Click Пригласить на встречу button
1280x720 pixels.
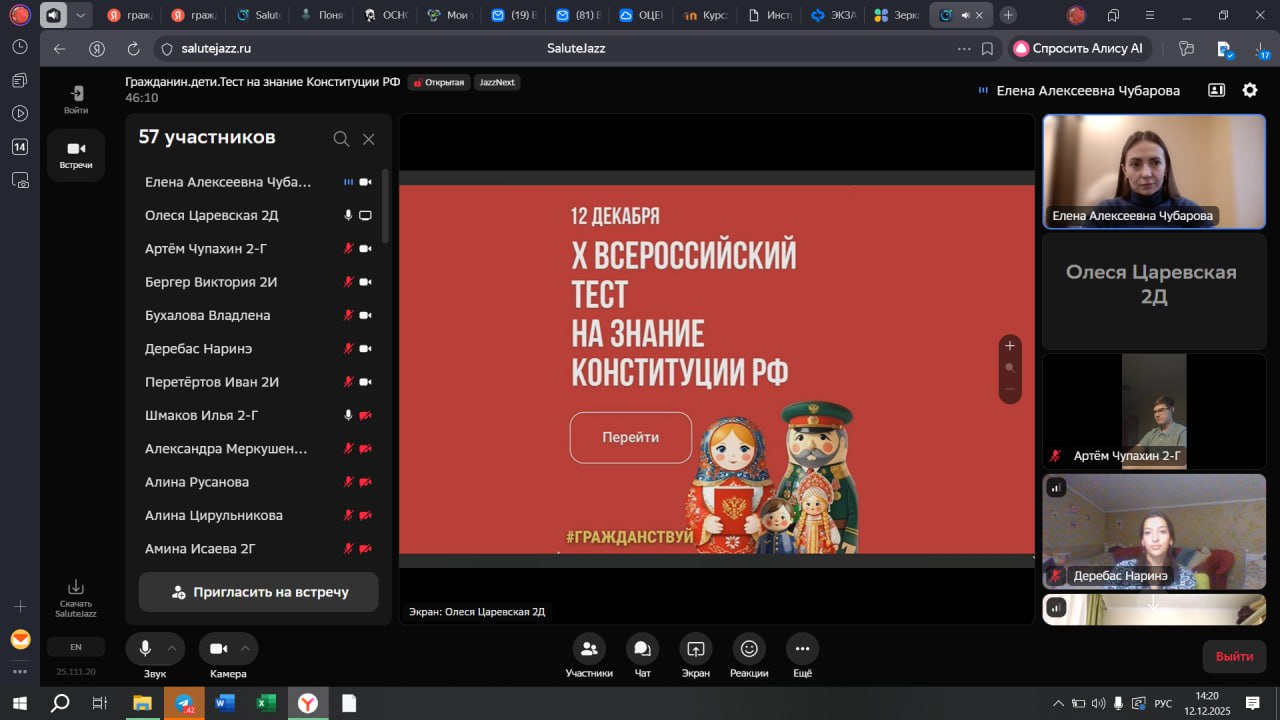coord(259,592)
